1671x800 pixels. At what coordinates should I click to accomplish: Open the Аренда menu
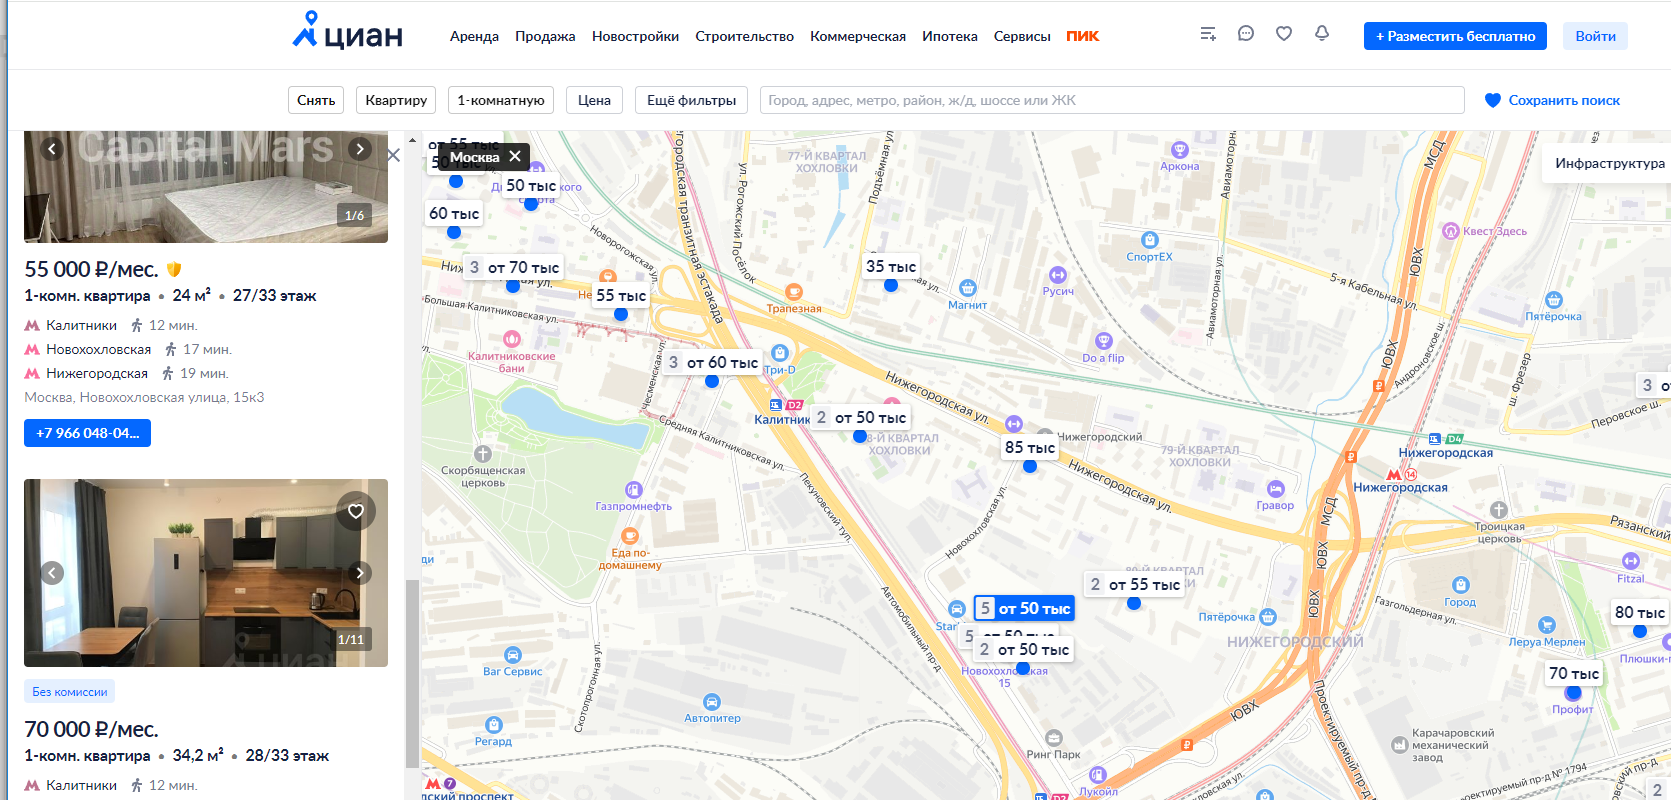(x=474, y=36)
